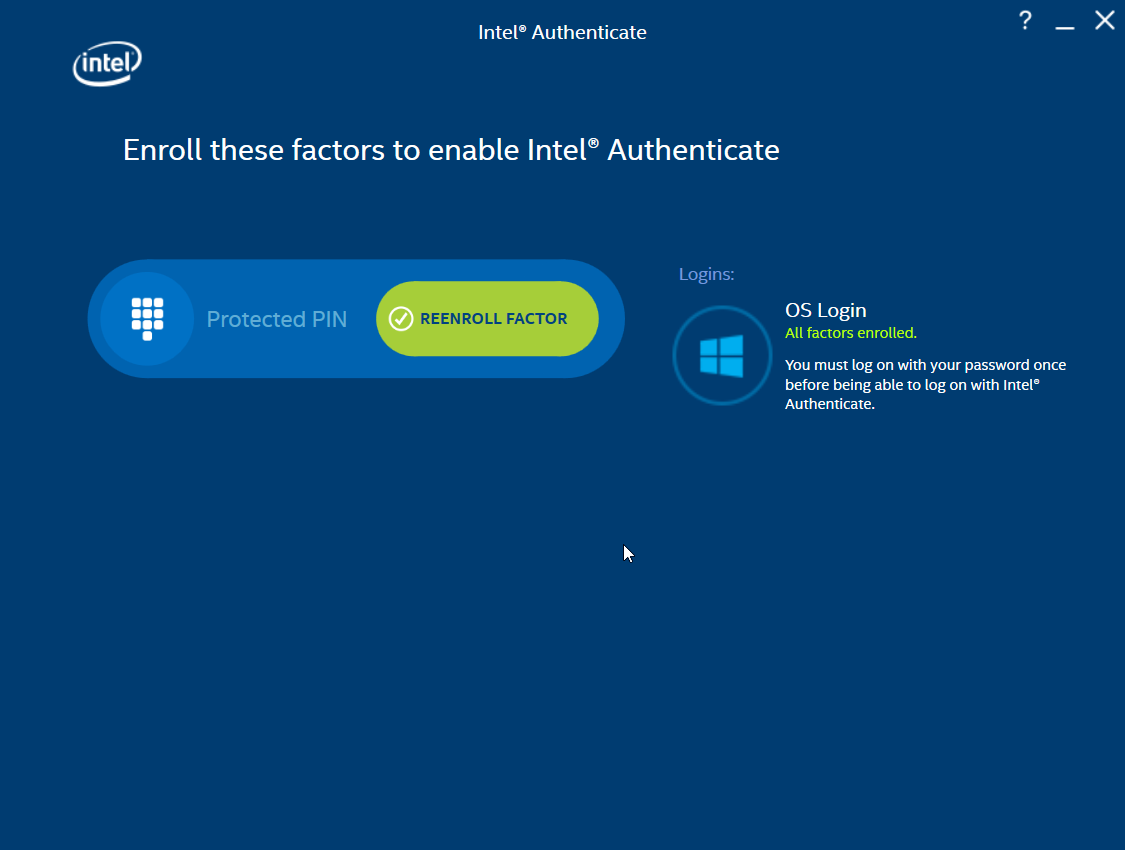
Task: Click the Protected PIN keypad icon
Action: (147, 318)
